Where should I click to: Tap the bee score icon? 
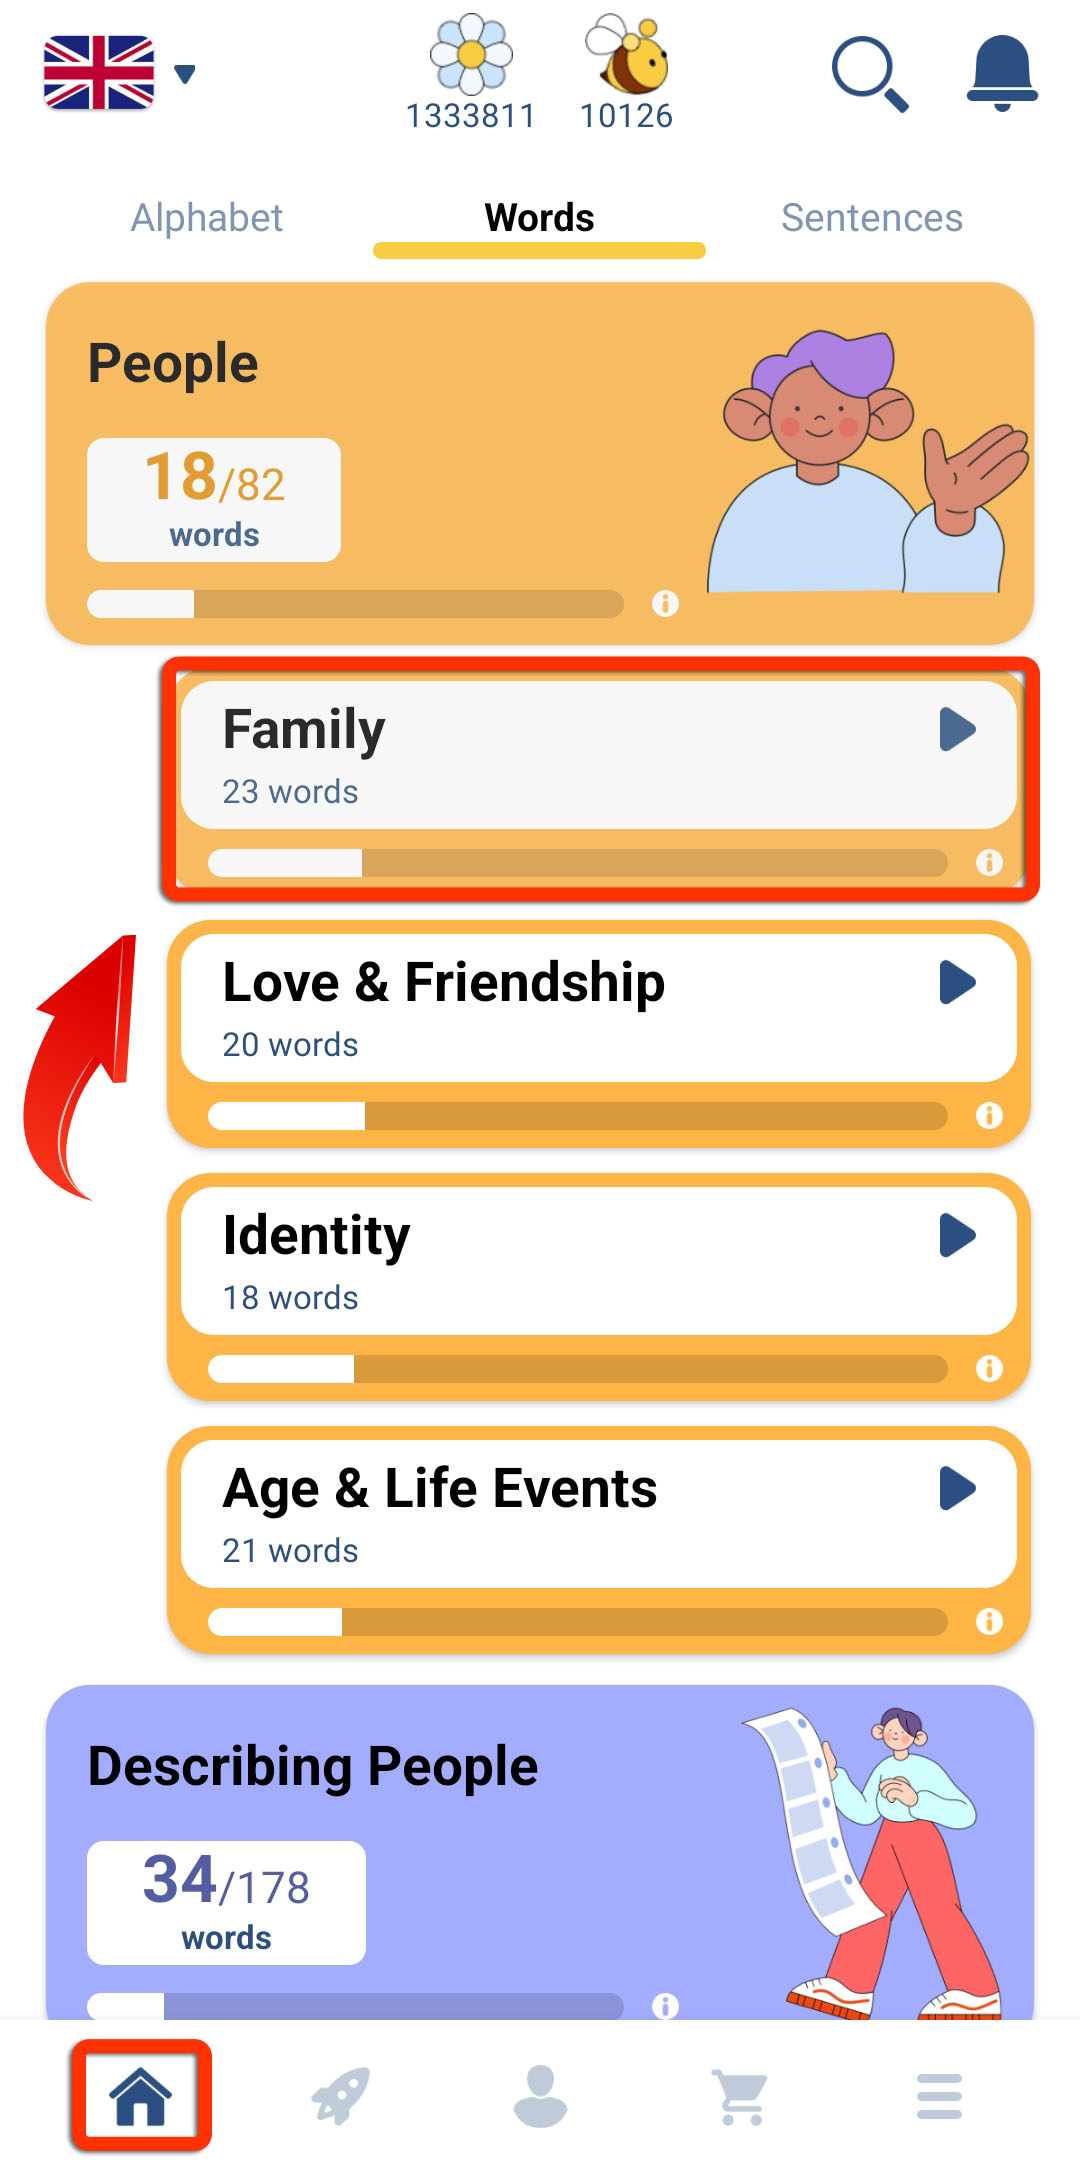click(x=627, y=54)
